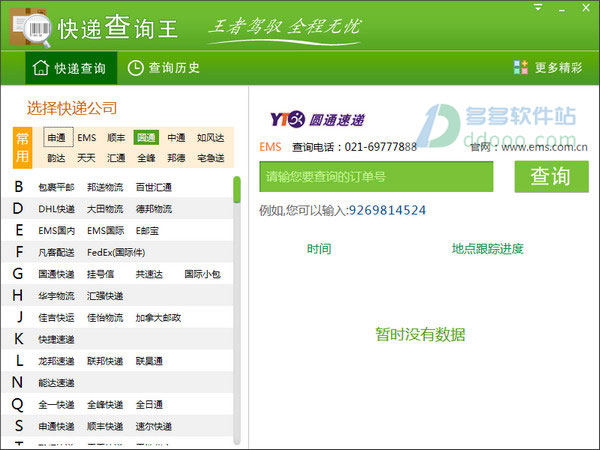Switch to the 查询历史 tab
The width and height of the screenshot is (600, 450).
(163, 68)
